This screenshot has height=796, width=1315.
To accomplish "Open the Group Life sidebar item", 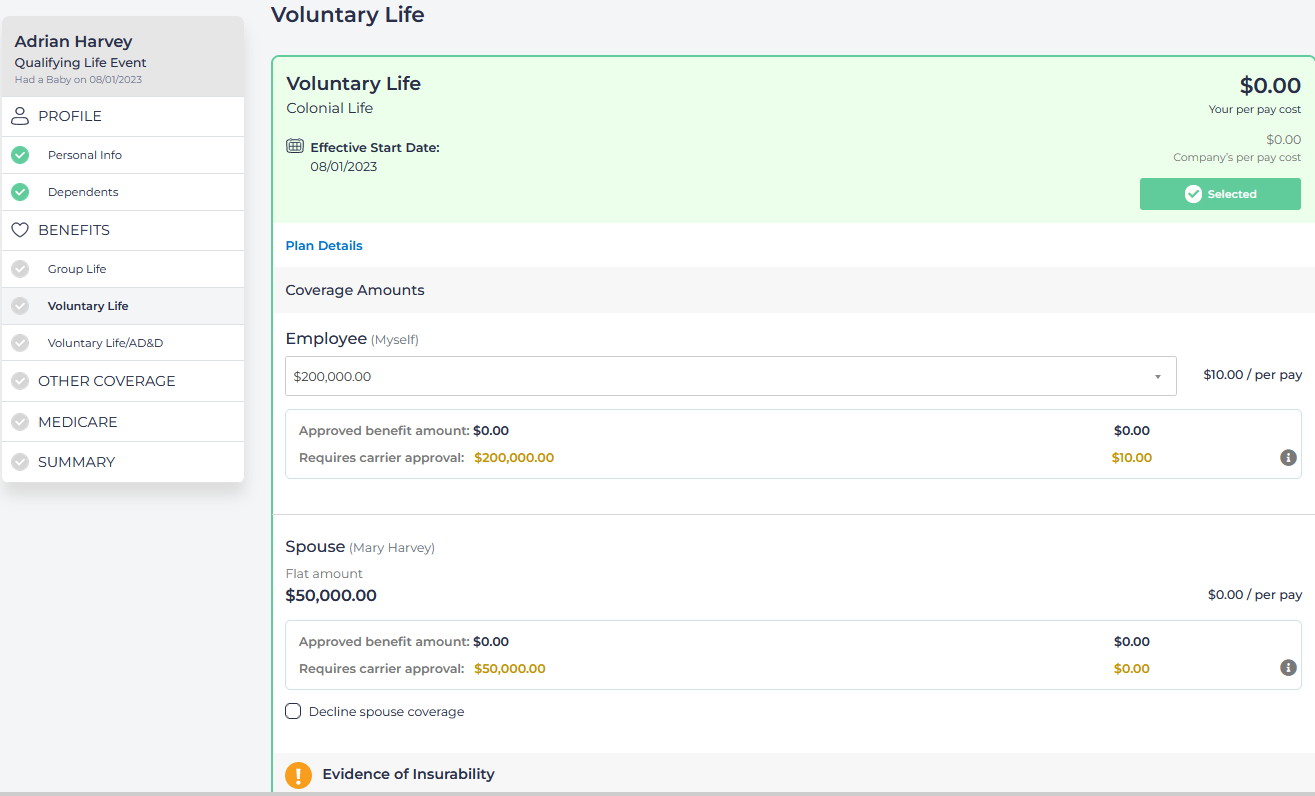I will 77,269.
